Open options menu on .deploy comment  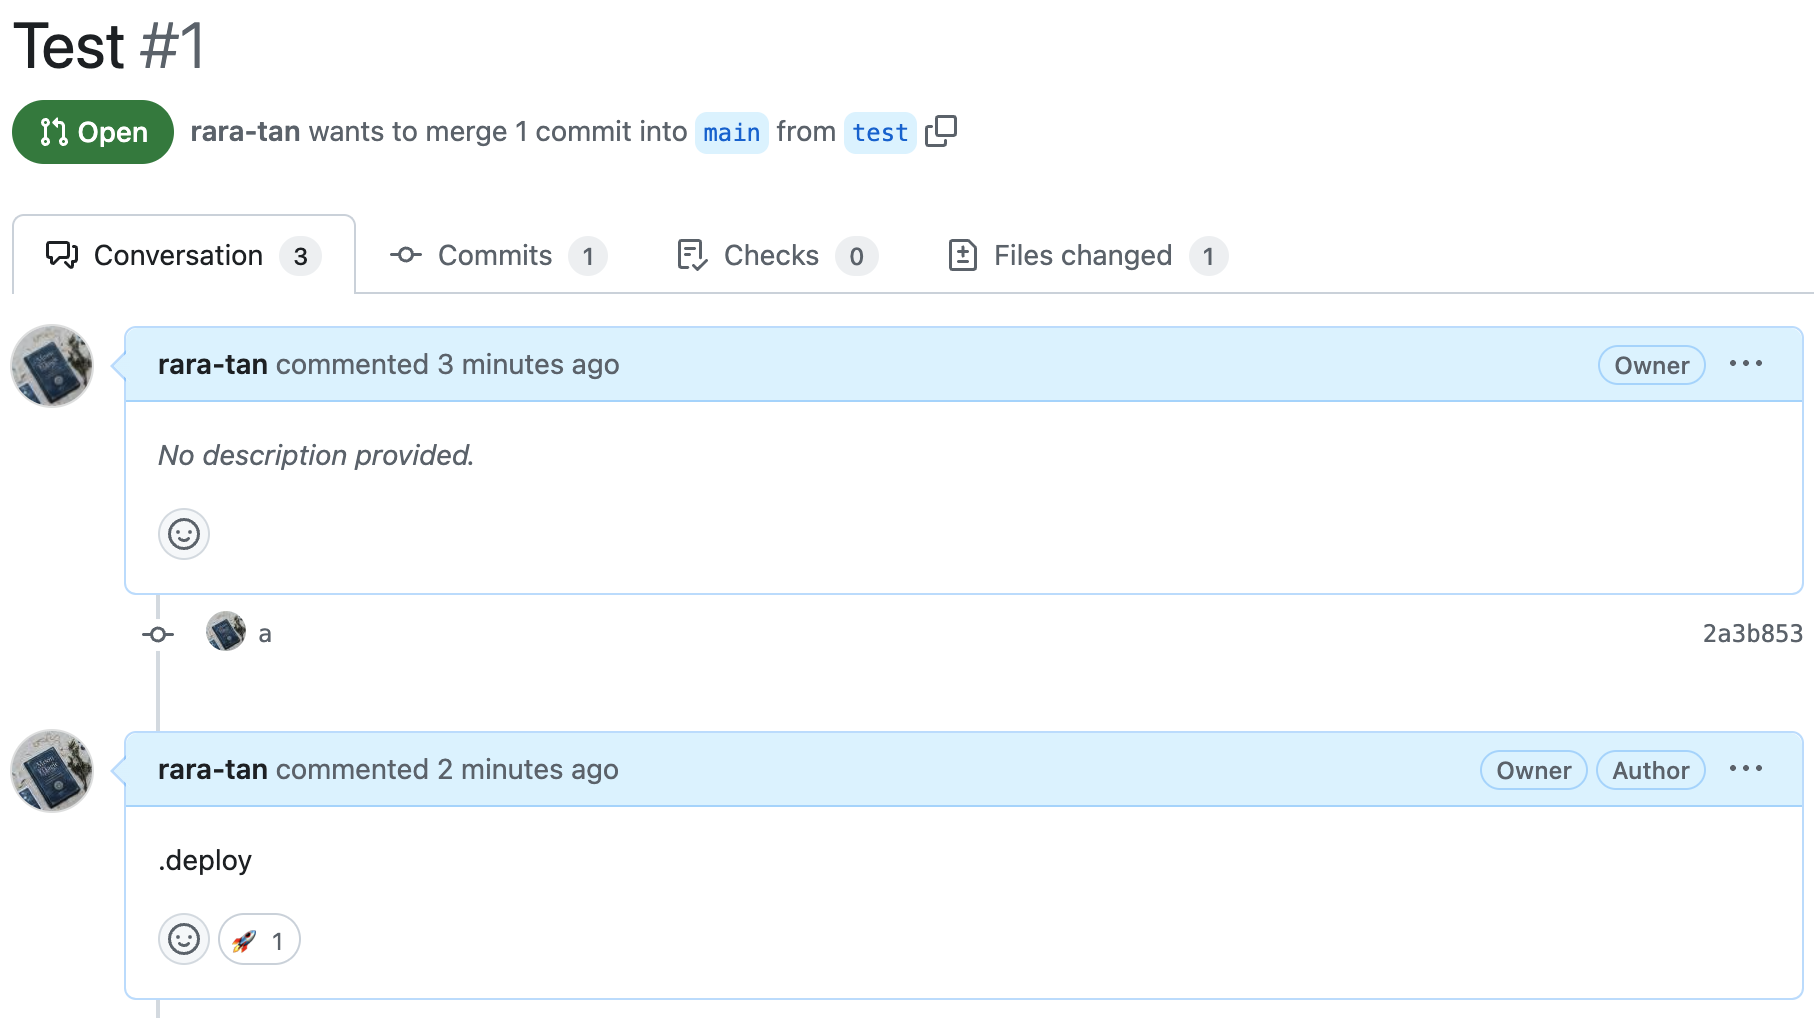(1746, 769)
